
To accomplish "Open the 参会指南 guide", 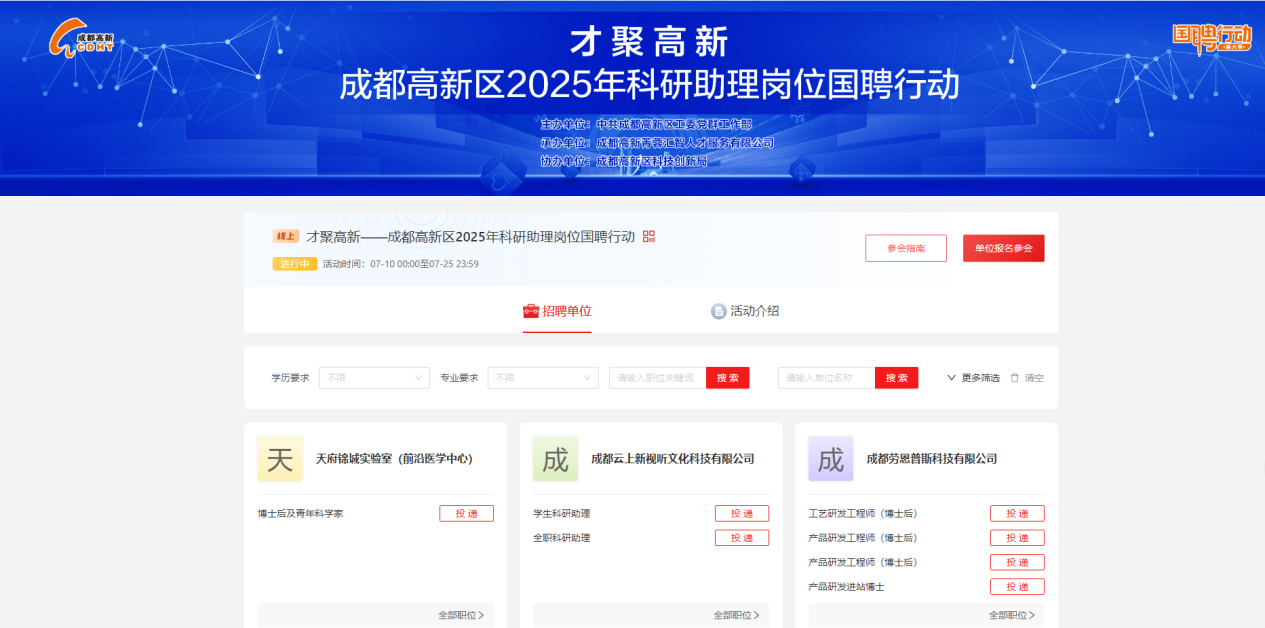I will click(x=905, y=248).
